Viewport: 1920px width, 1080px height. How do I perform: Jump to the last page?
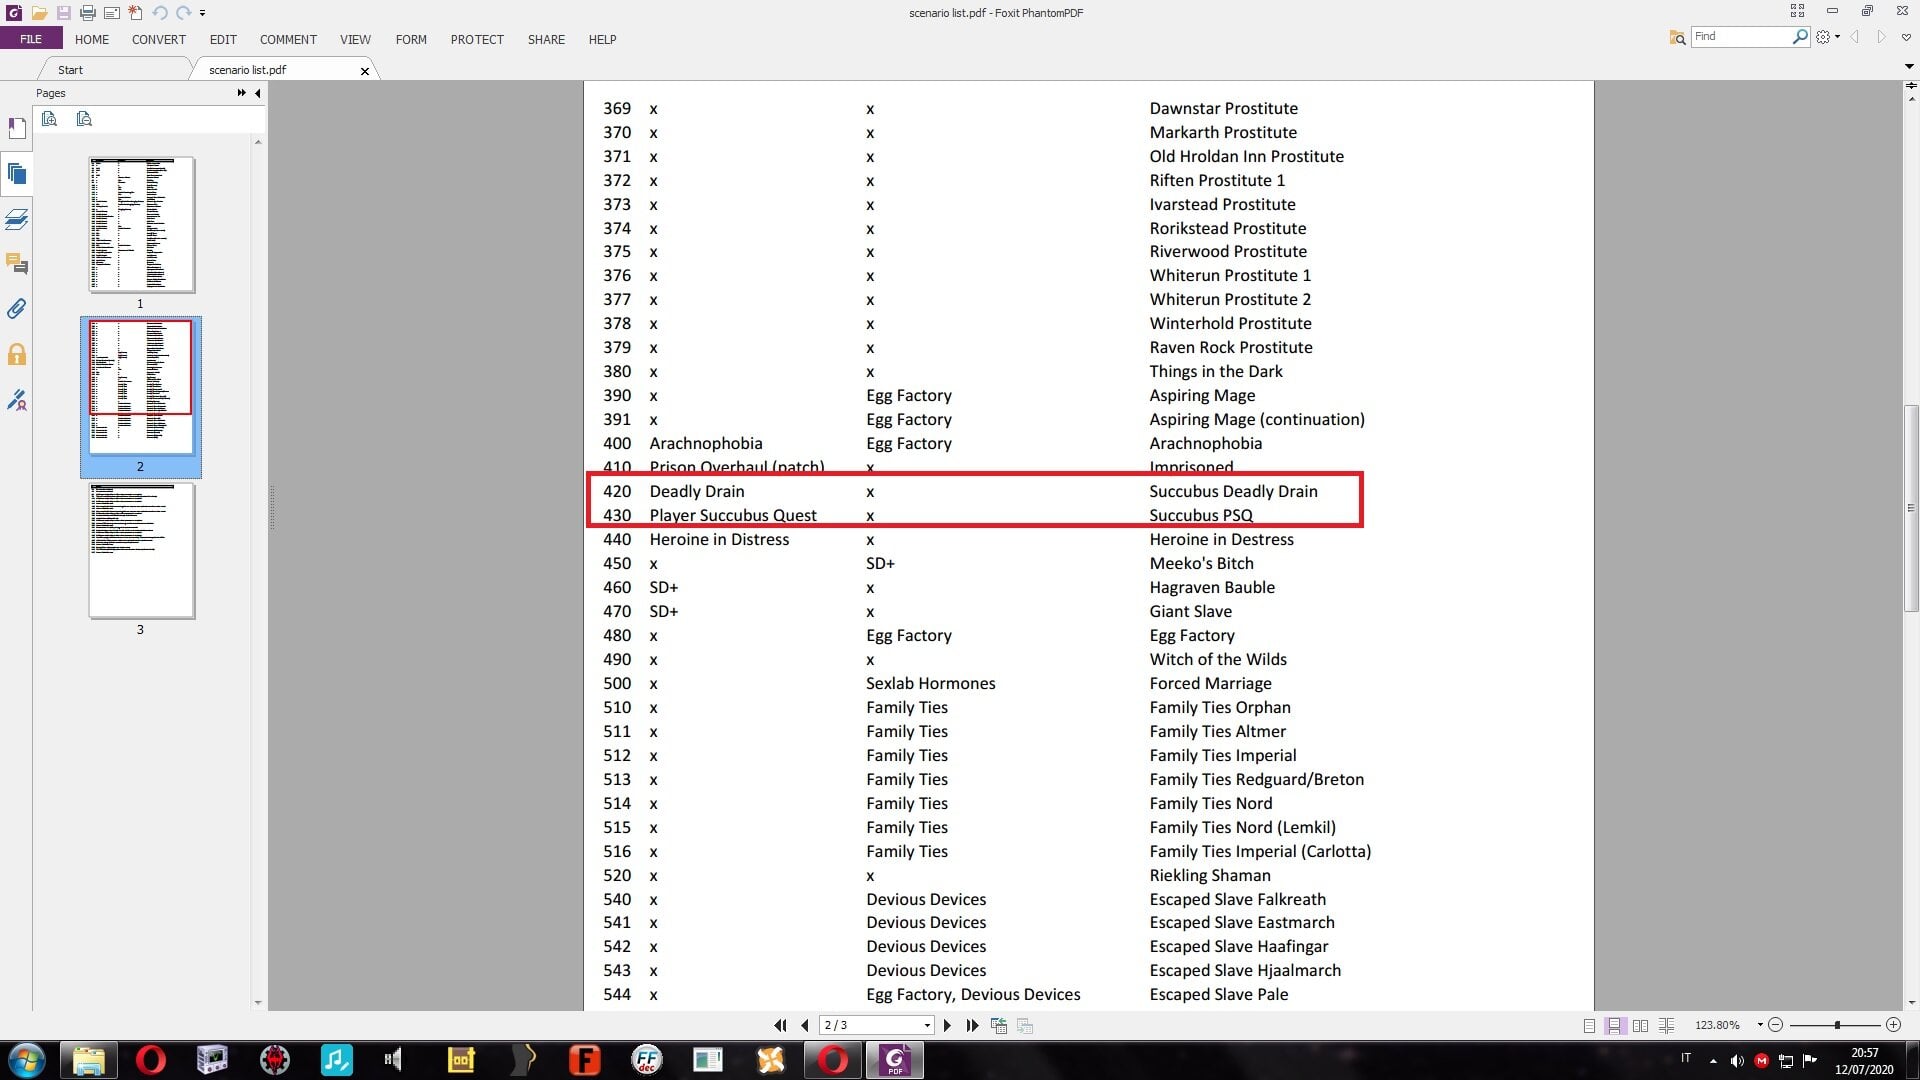coord(972,1025)
